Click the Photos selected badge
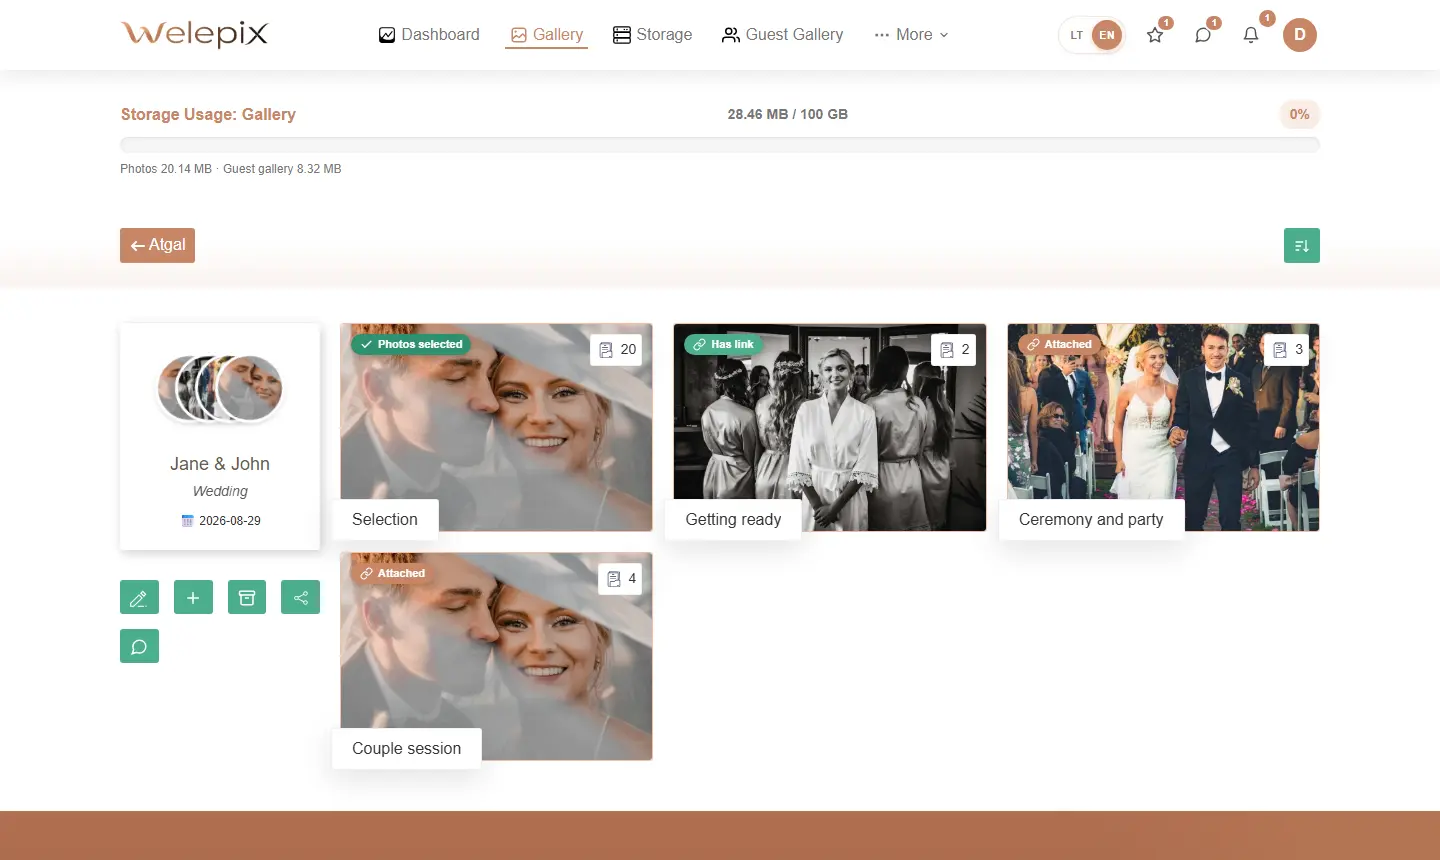Viewport: 1440px width, 860px height. [411, 344]
